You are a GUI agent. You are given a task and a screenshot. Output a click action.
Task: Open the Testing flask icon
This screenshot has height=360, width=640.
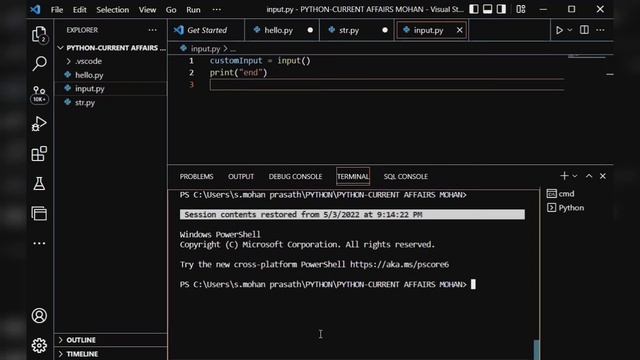39,184
